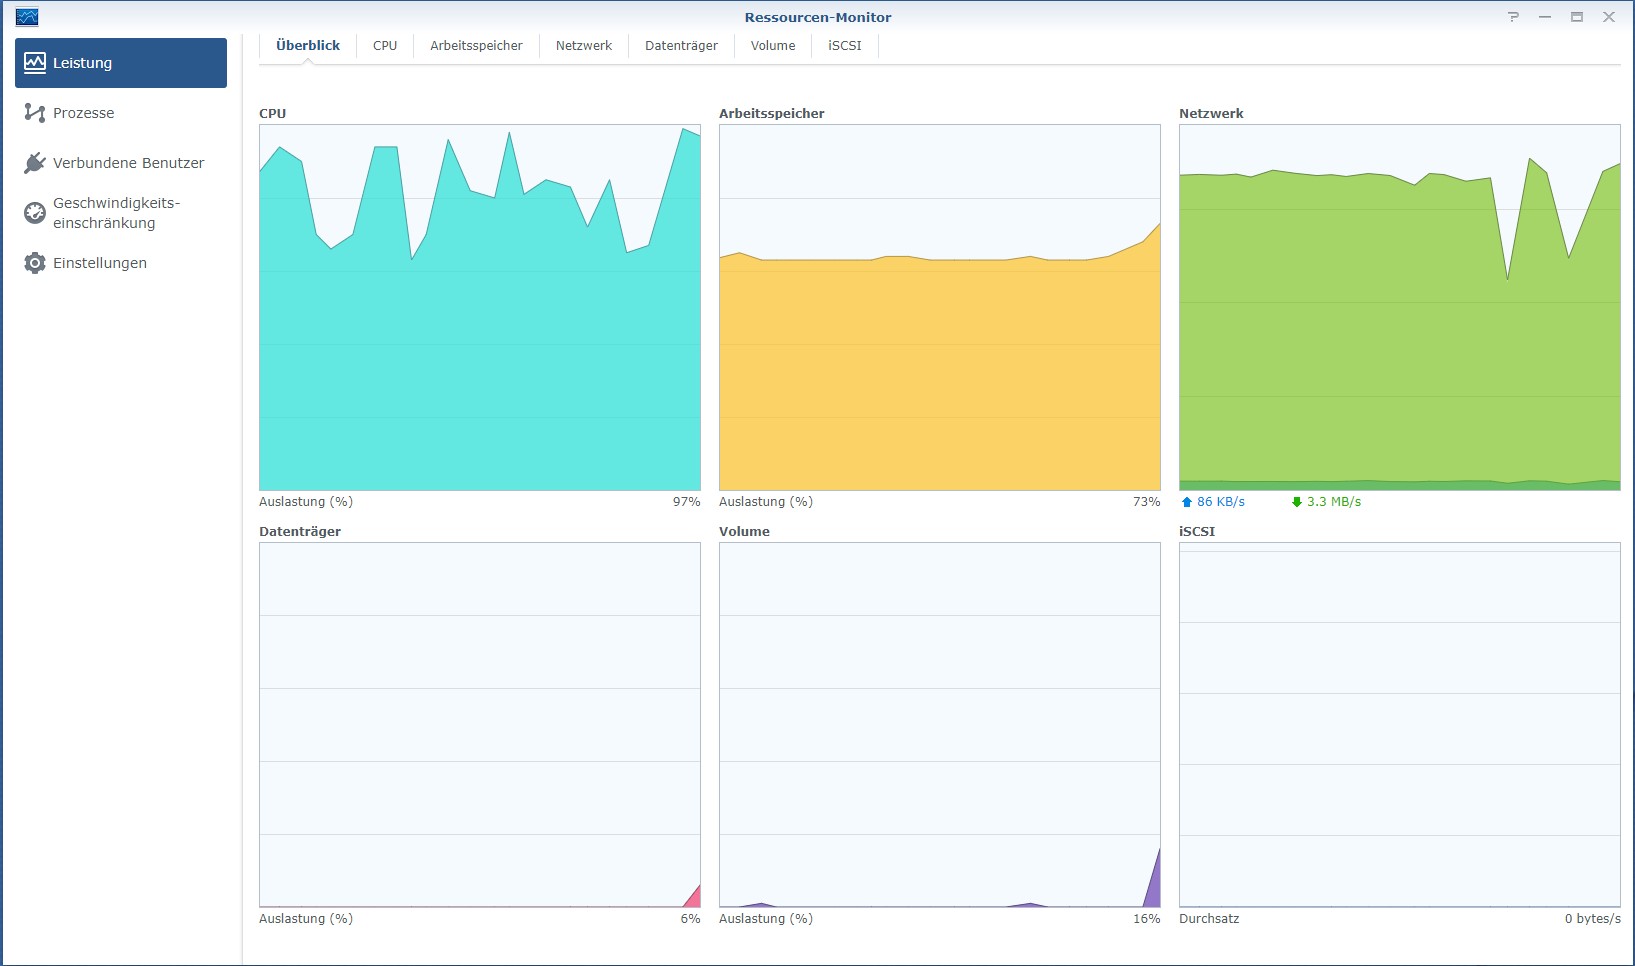The image size is (1635, 966).
Task: Click the Volume 16% usage value
Action: [x=1146, y=919]
